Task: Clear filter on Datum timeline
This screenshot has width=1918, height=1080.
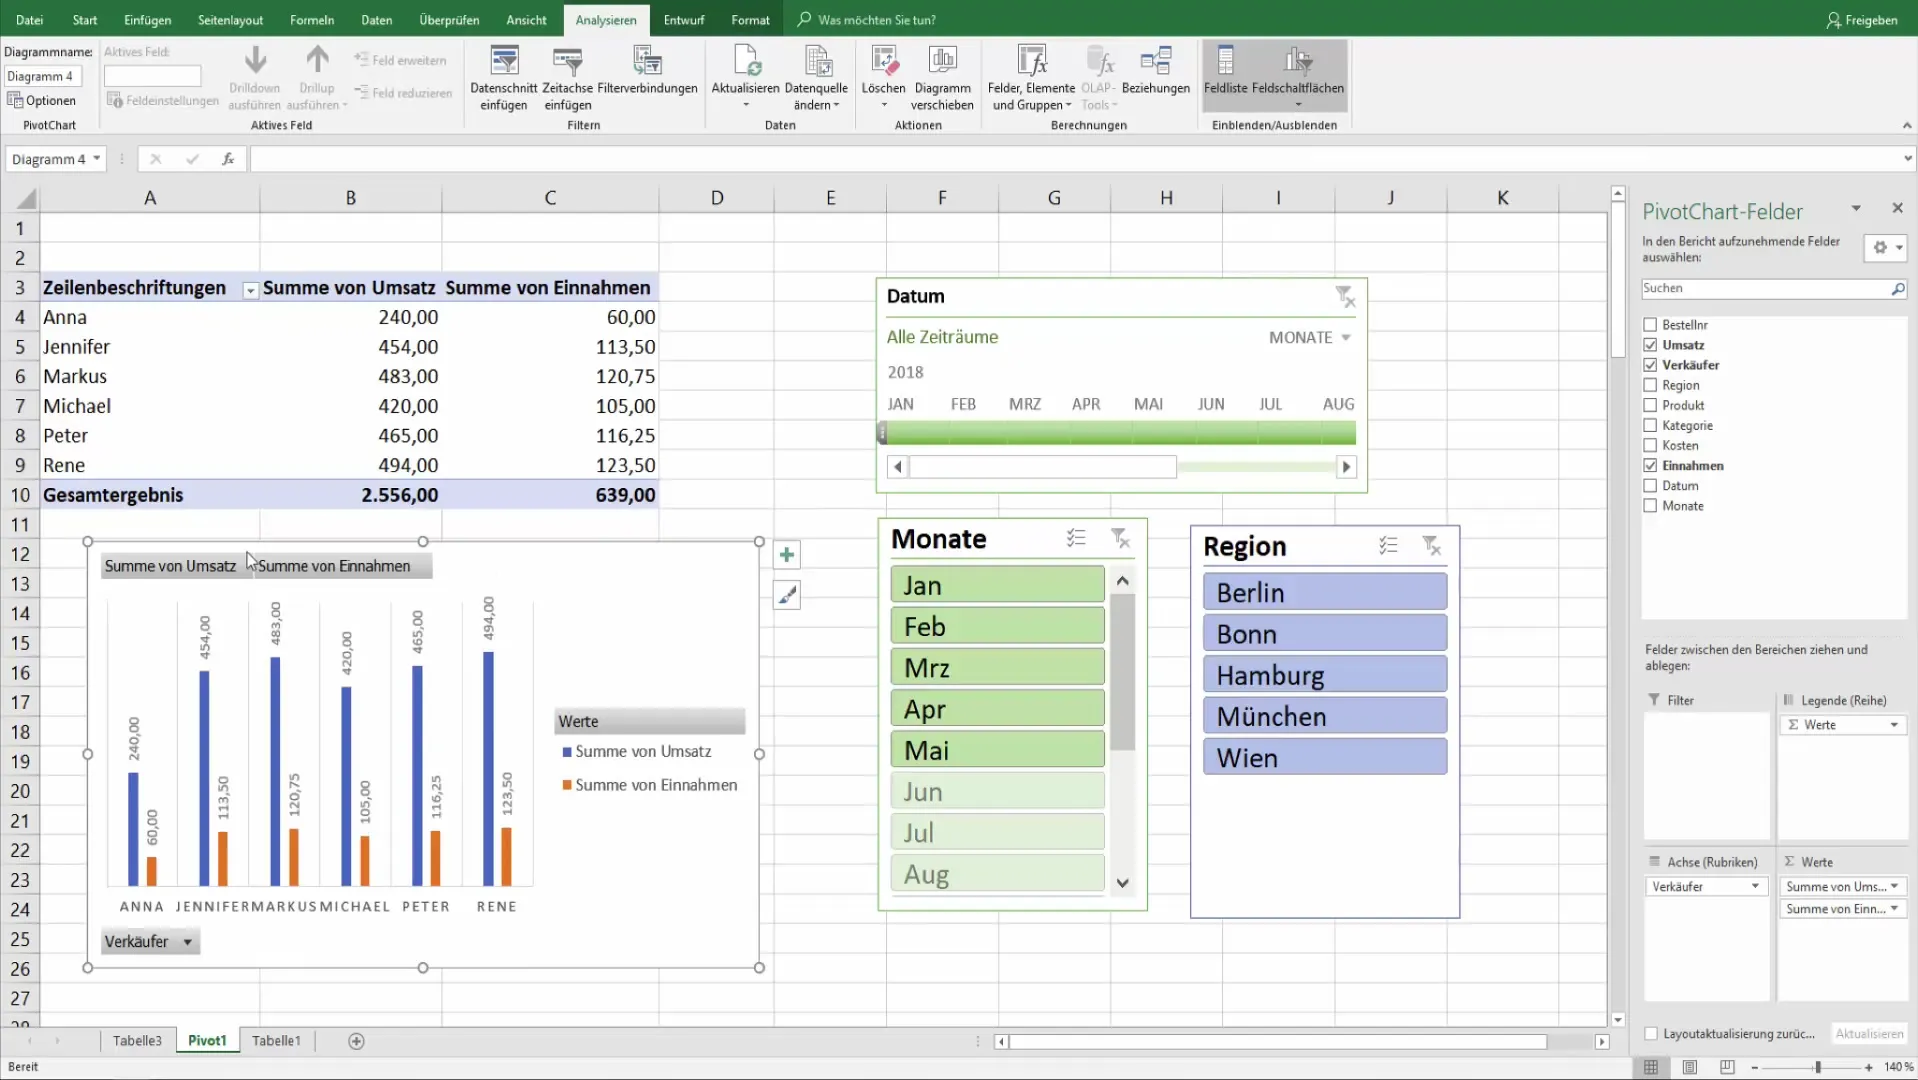Action: click(x=1345, y=296)
